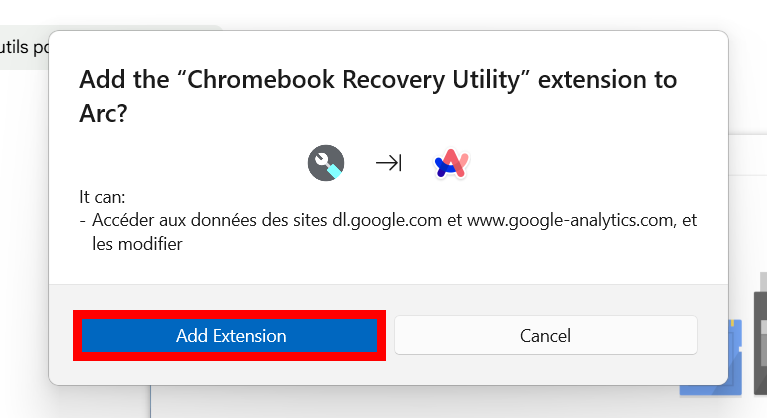This screenshot has width=767, height=418.
Task: Click the gray footer area of the dialog
Action: [388, 298]
